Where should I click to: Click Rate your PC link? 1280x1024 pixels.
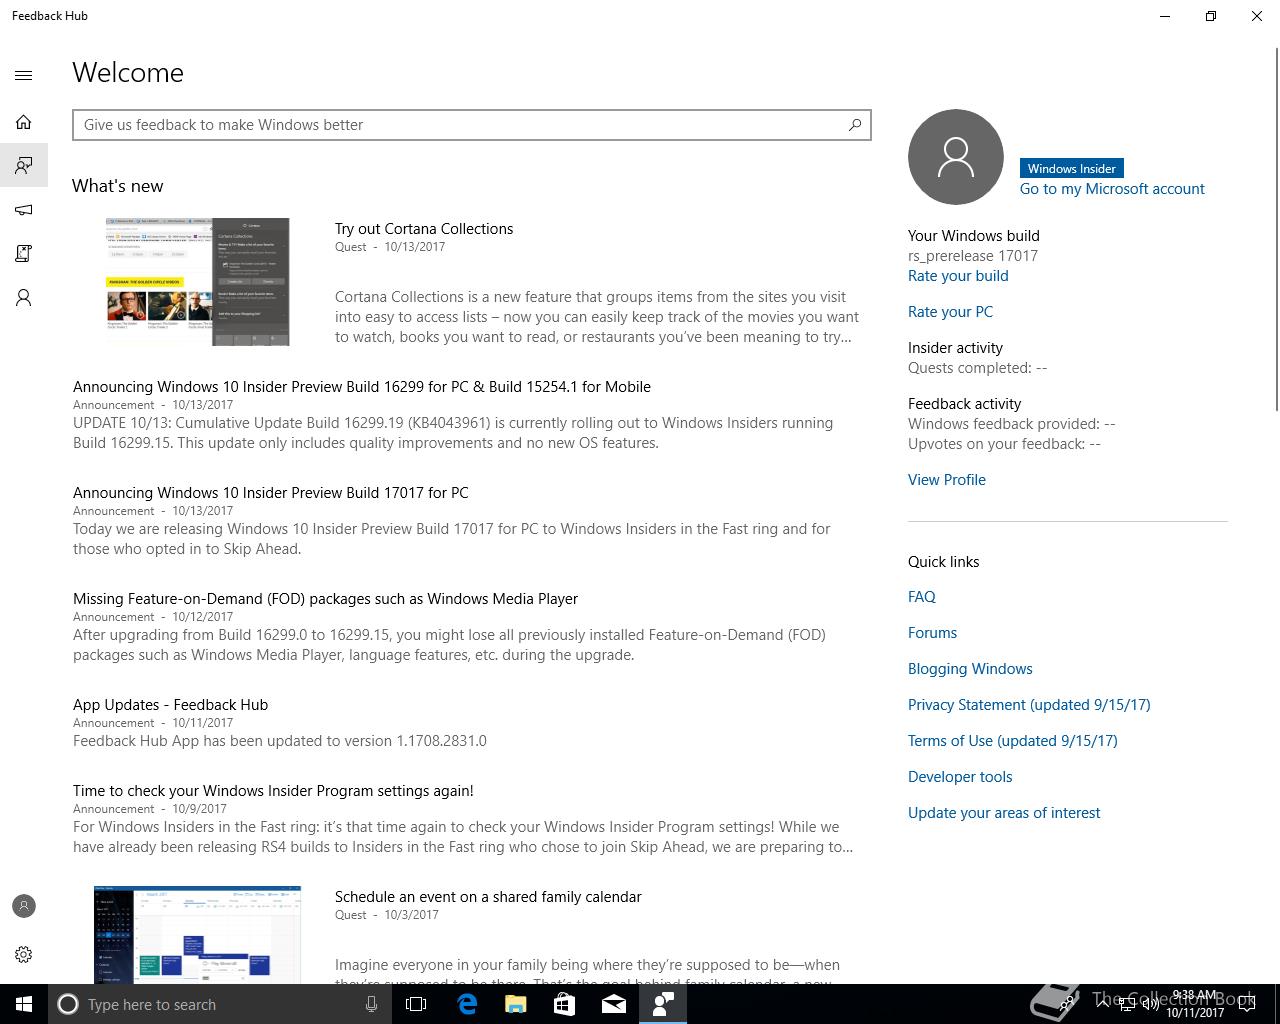pos(950,312)
